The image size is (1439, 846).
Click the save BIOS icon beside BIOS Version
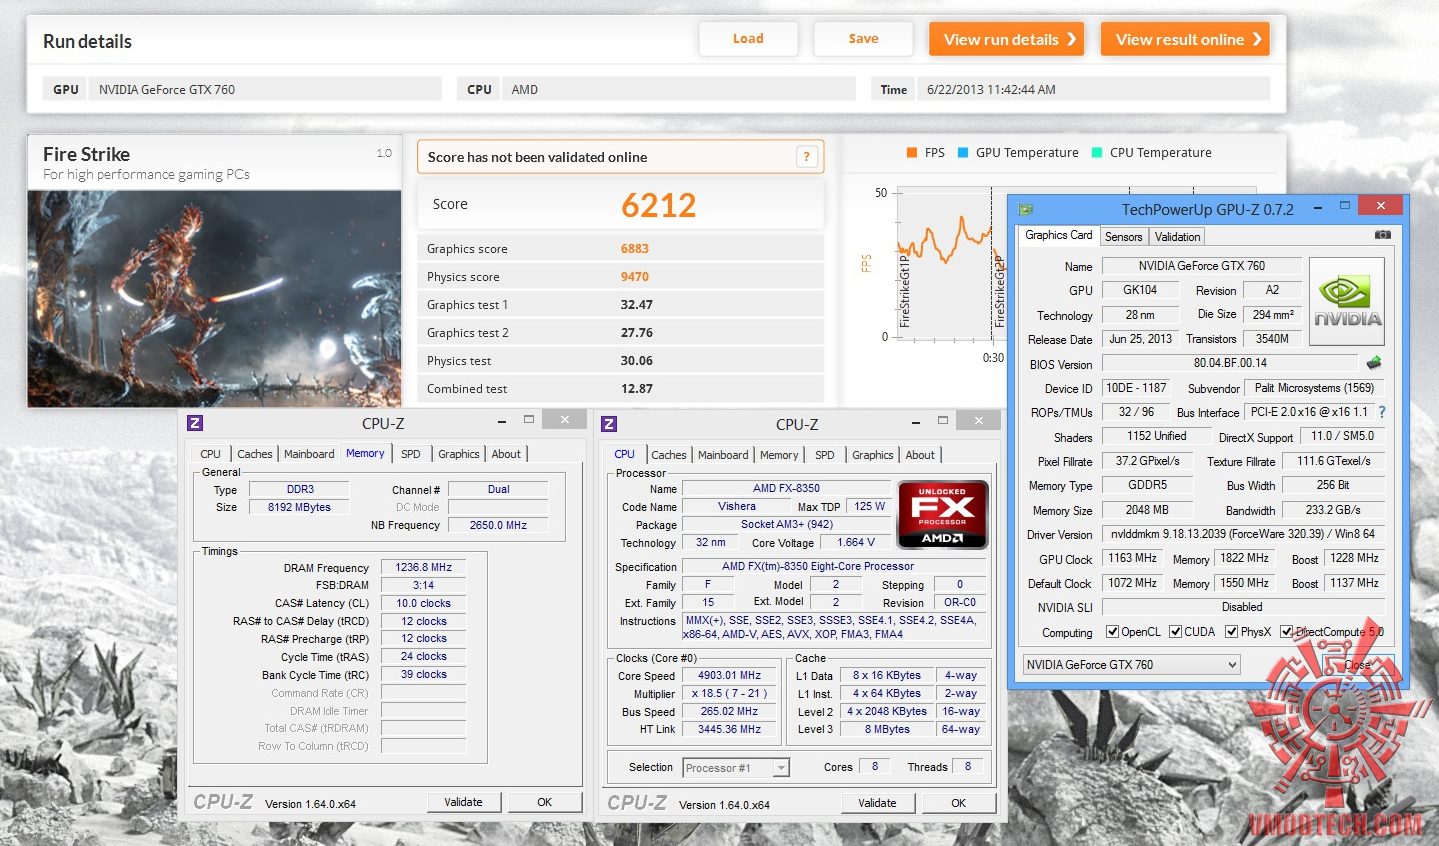click(1374, 363)
